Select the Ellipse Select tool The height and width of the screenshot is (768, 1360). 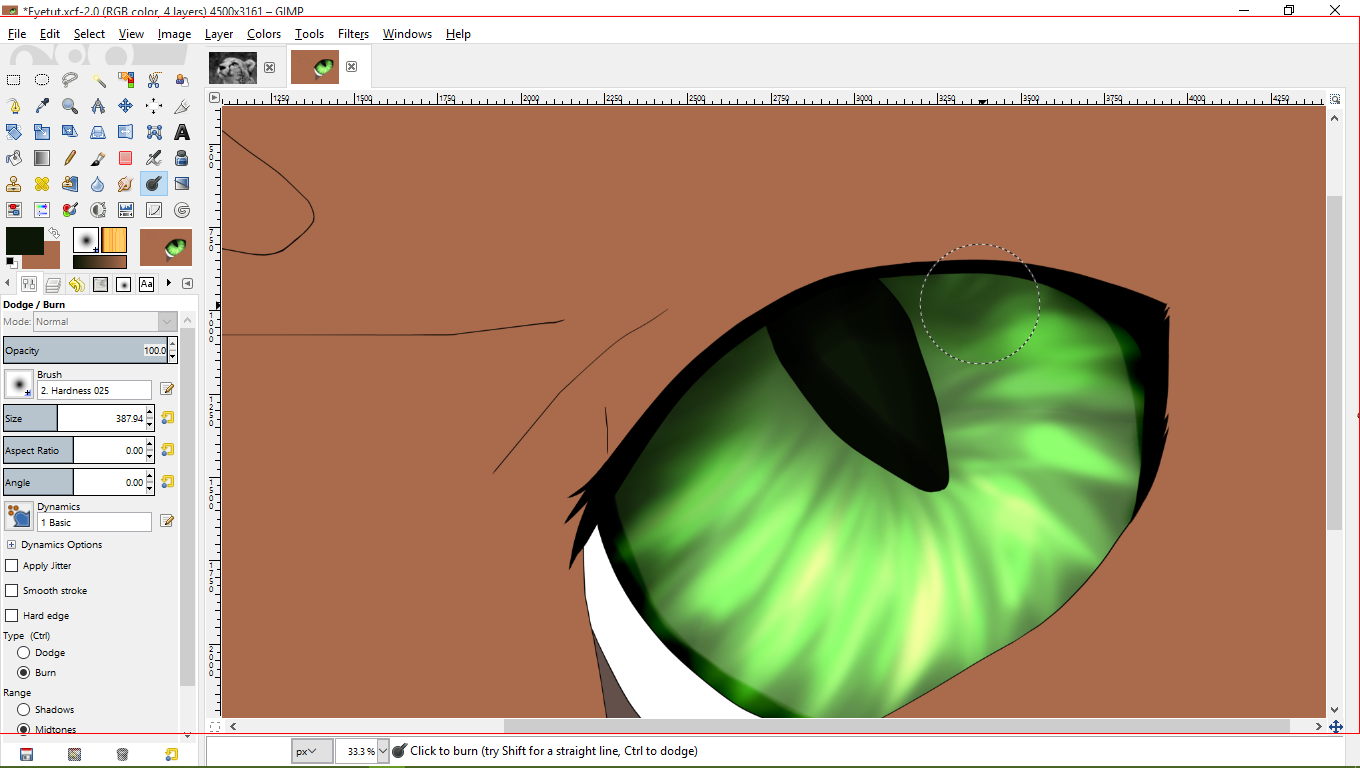[x=42, y=80]
